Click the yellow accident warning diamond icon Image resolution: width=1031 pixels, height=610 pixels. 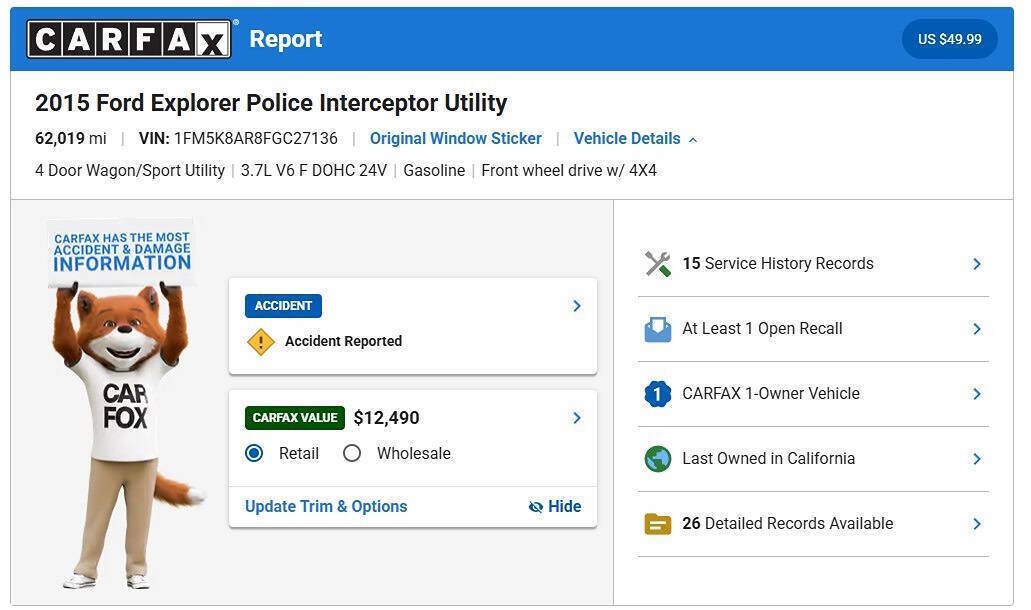coord(261,342)
